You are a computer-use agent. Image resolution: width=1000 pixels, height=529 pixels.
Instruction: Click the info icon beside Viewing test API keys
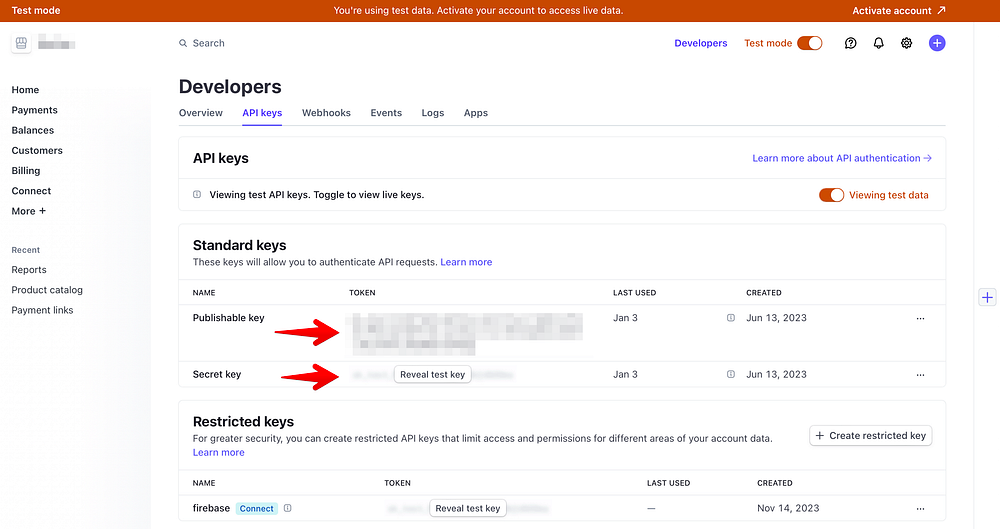197,195
